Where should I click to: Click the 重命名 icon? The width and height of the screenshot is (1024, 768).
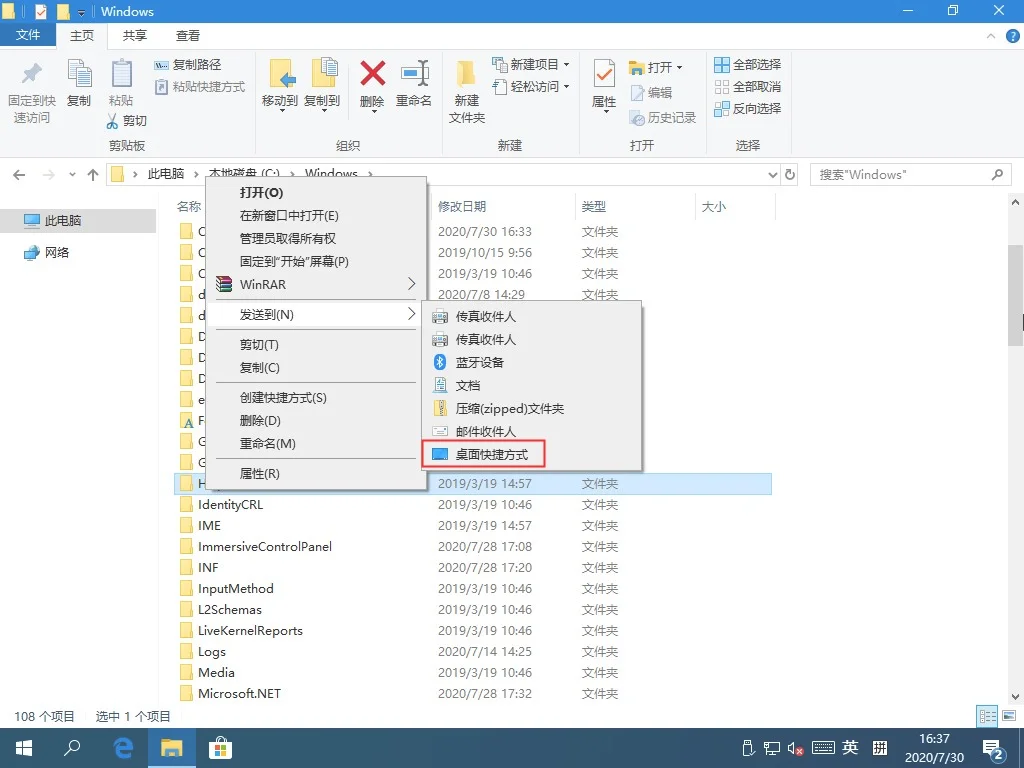(415, 73)
